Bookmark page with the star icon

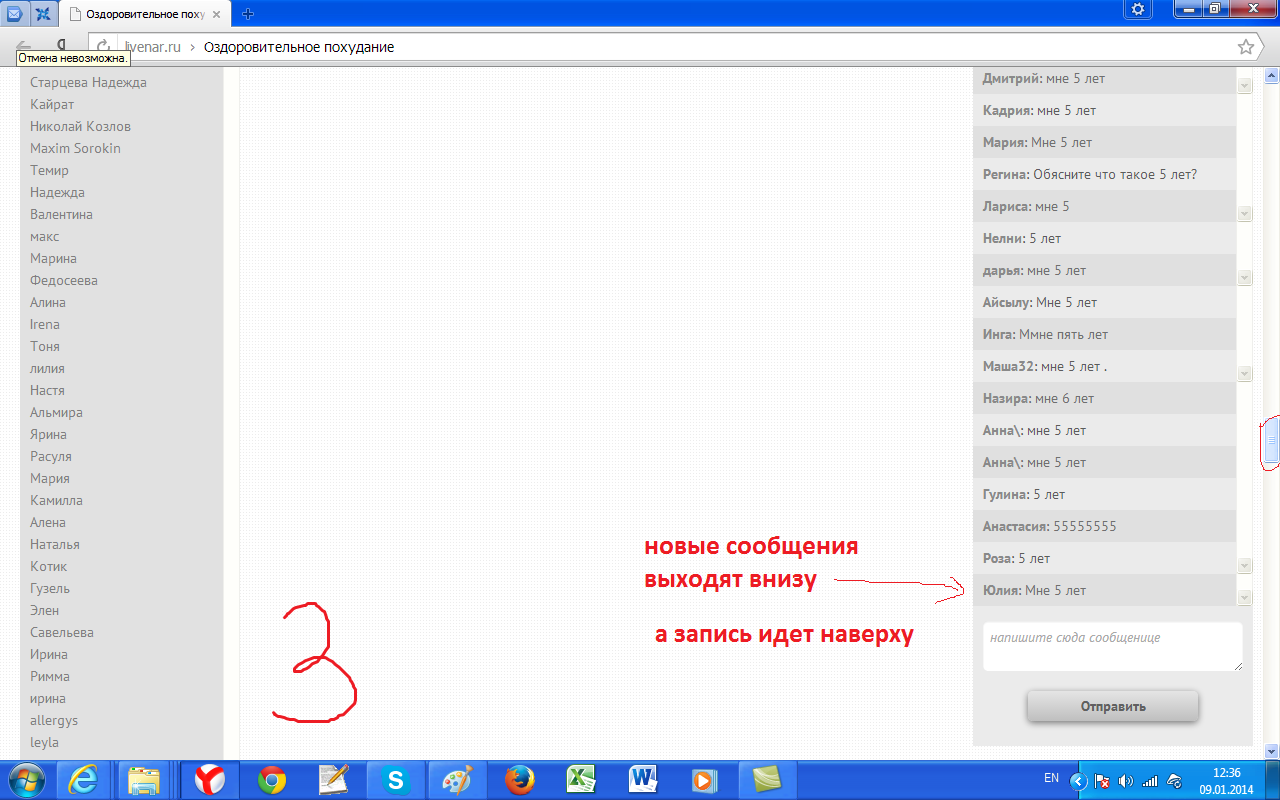pos(1245,47)
